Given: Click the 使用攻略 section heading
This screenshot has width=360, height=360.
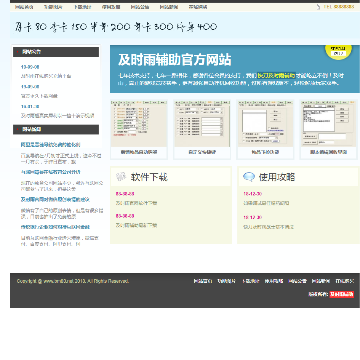Looking at the screenshot, I should tap(277, 177).
